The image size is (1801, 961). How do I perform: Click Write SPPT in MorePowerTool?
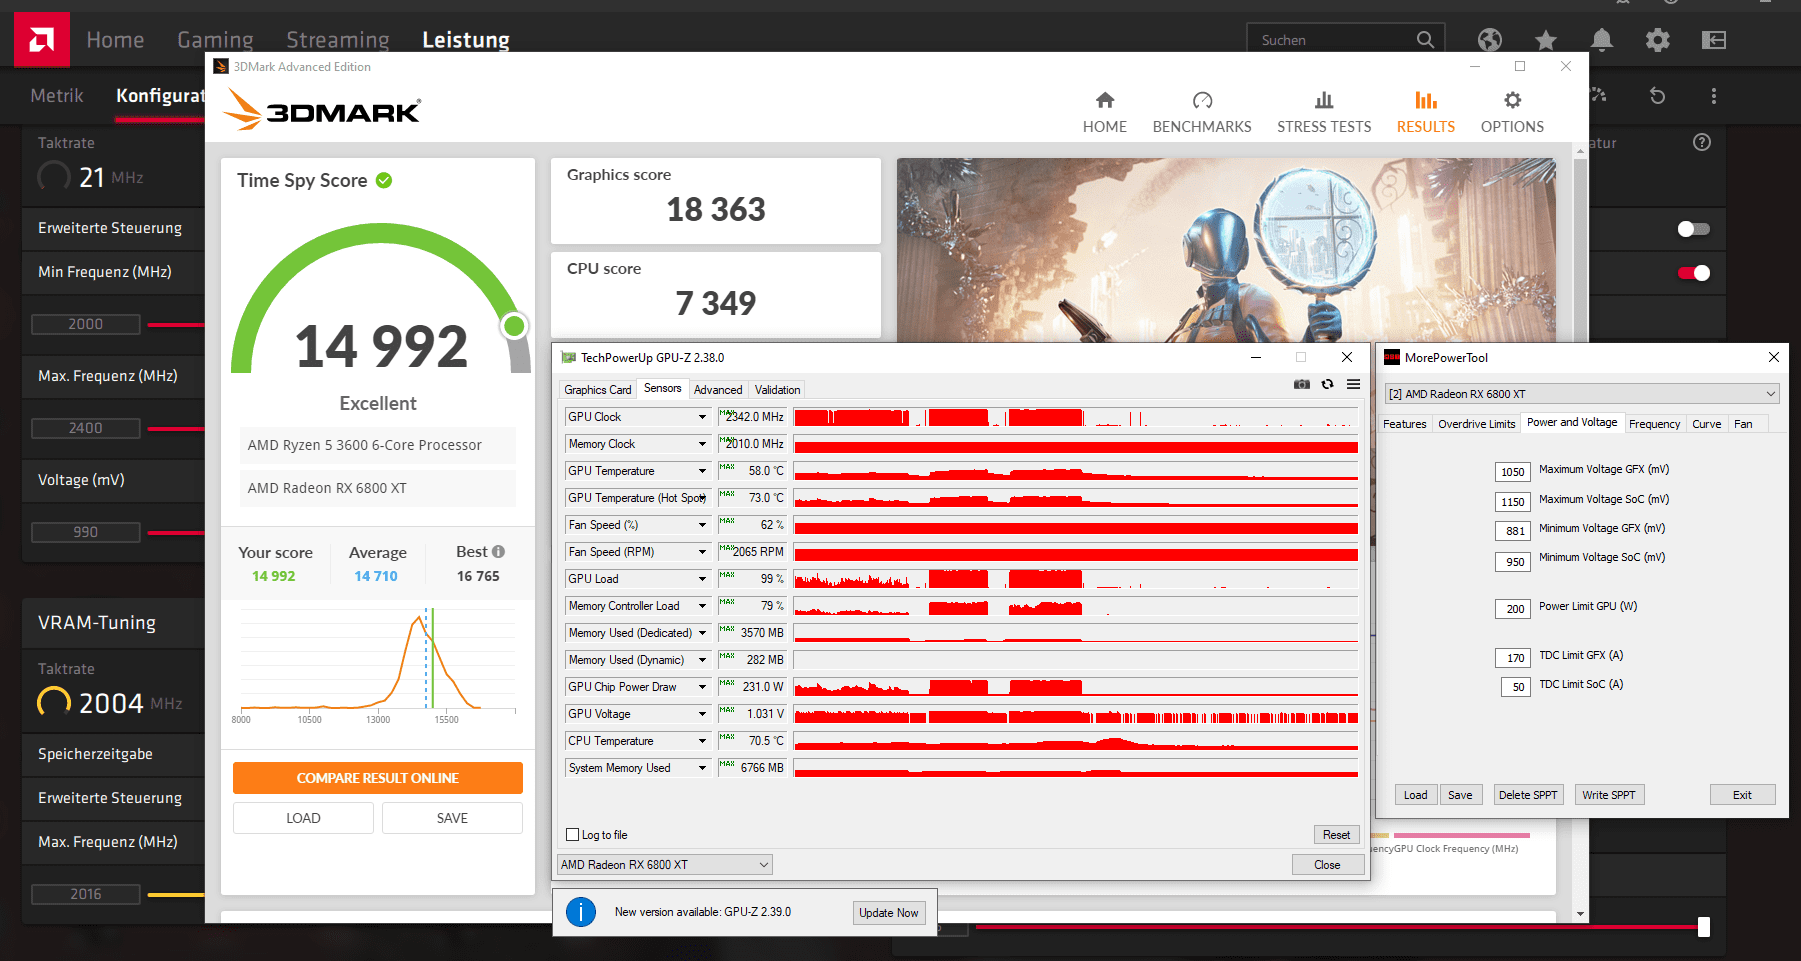click(1609, 795)
